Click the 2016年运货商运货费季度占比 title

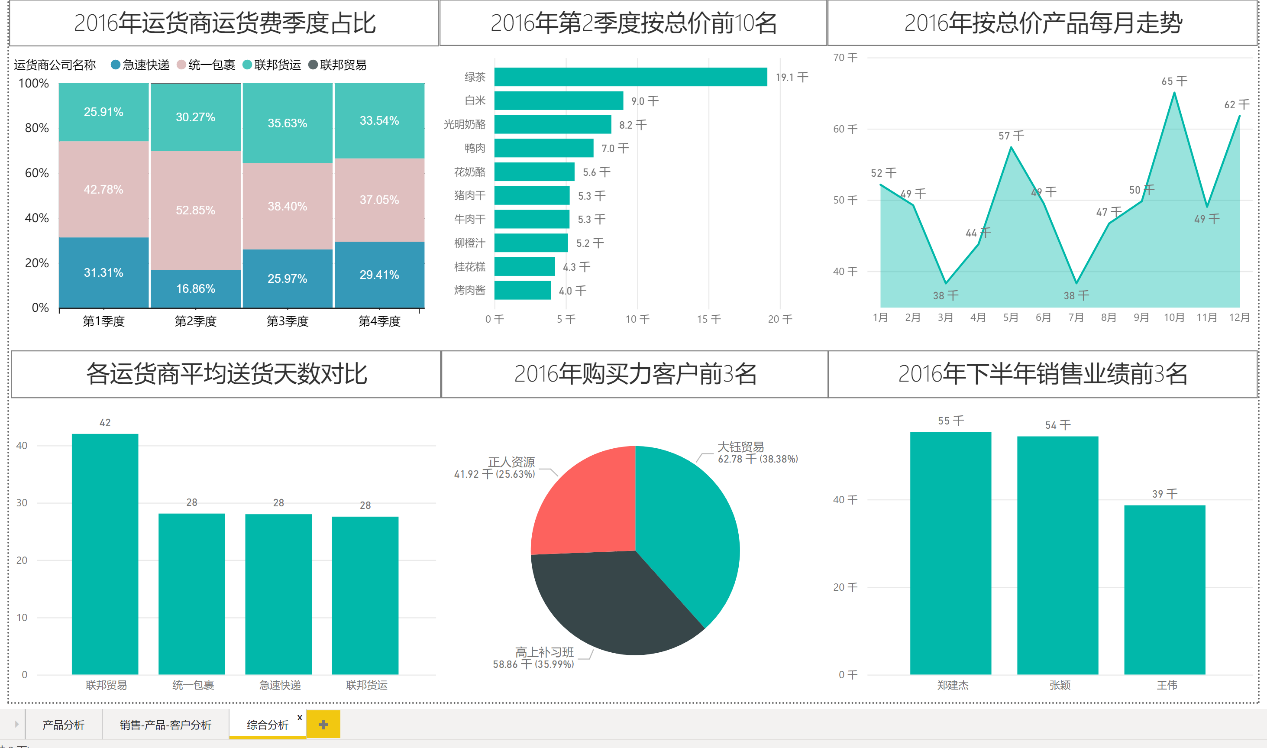(x=225, y=23)
